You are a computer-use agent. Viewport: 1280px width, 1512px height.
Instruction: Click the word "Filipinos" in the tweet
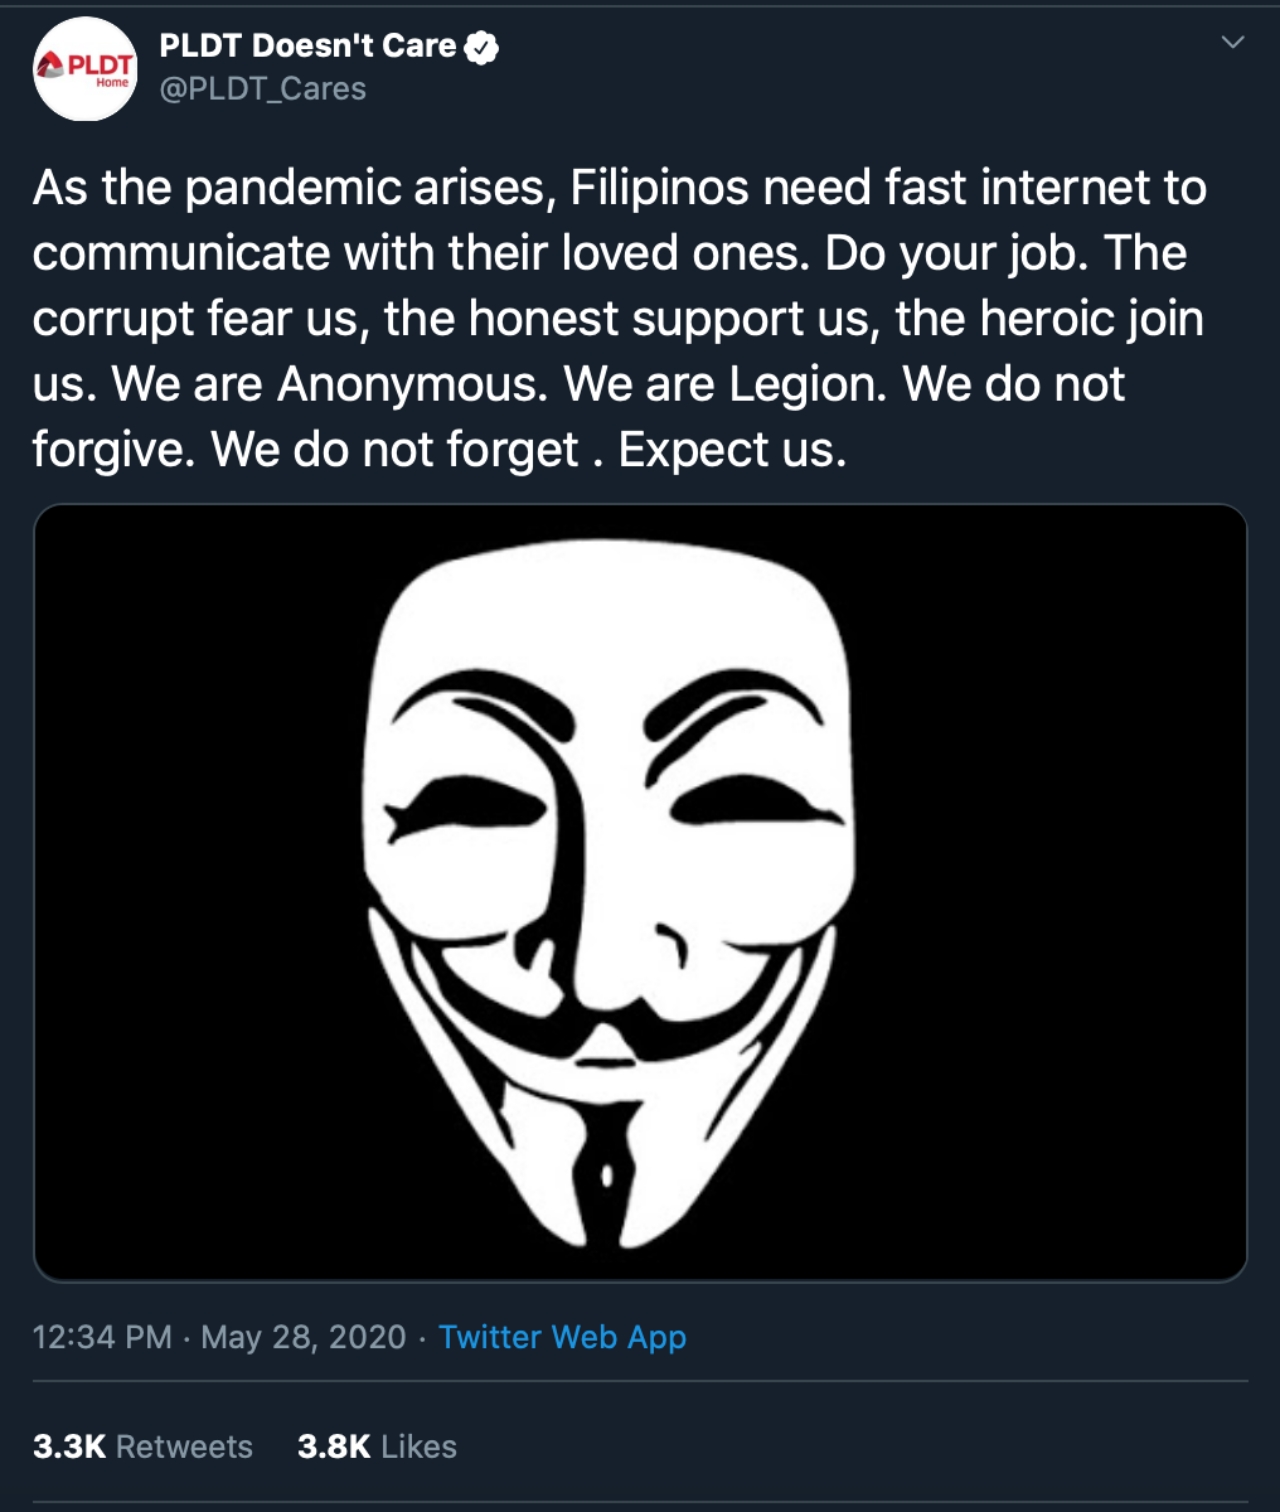click(x=659, y=188)
